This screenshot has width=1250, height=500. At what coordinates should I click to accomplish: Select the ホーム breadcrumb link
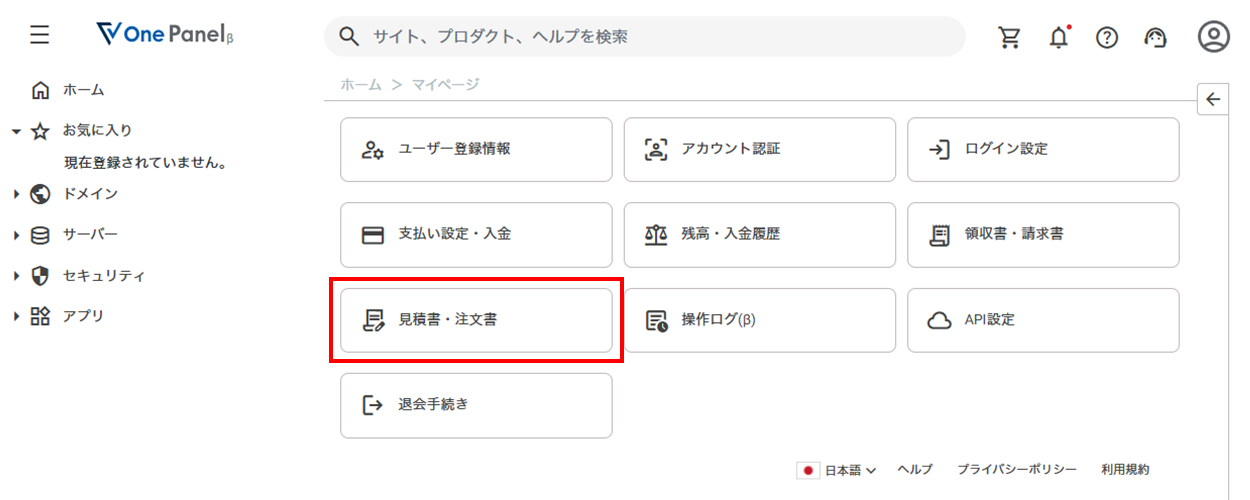pos(361,85)
